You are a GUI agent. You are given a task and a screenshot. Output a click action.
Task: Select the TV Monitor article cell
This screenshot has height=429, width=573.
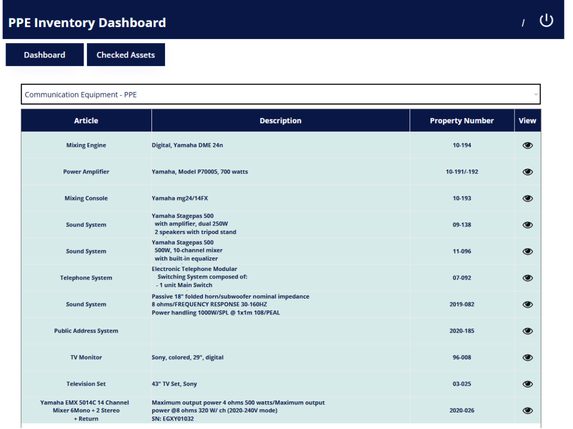point(86,357)
